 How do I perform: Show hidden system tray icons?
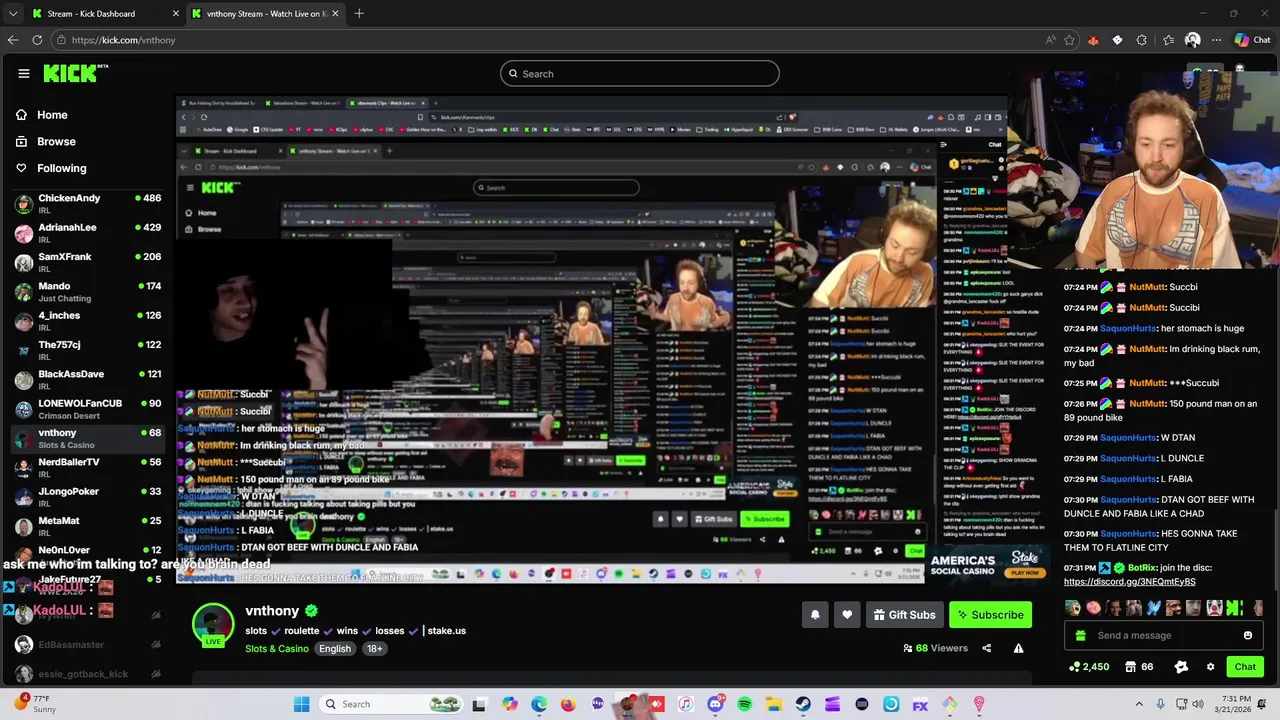pyautogui.click(x=1139, y=704)
